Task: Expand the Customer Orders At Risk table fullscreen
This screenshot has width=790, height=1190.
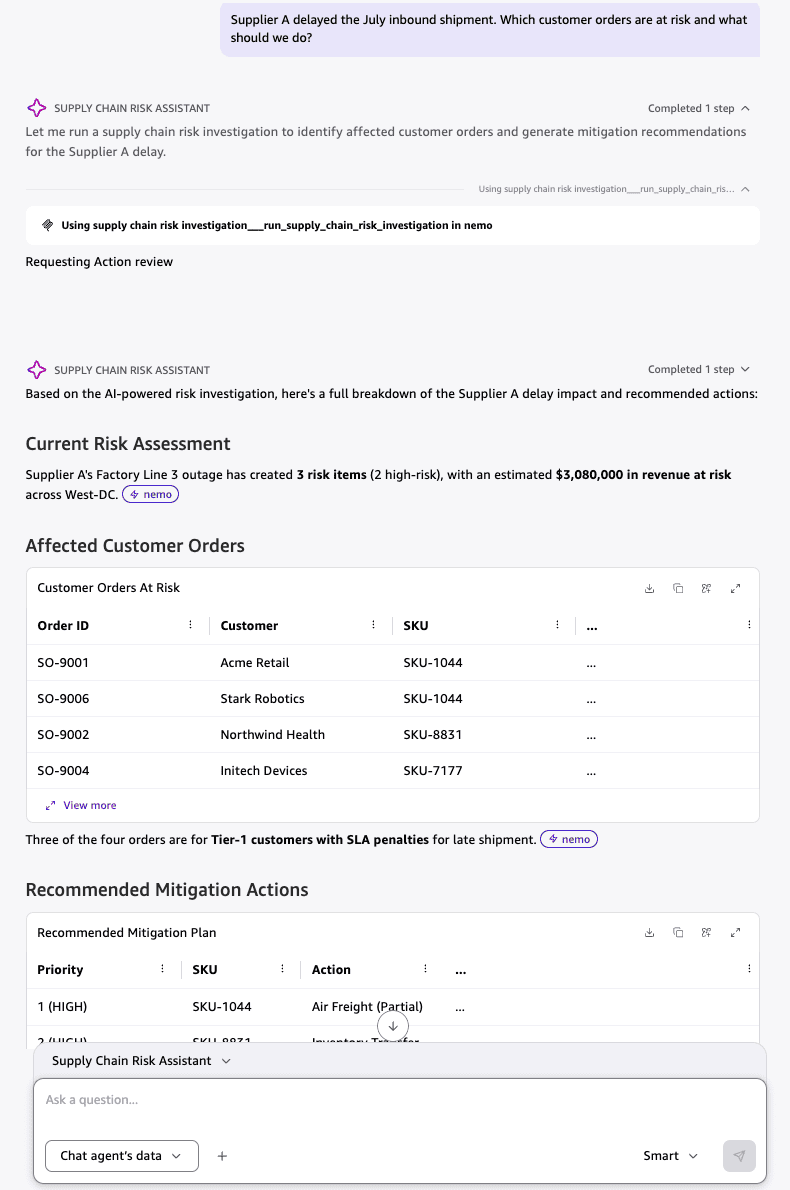Action: [x=735, y=588]
